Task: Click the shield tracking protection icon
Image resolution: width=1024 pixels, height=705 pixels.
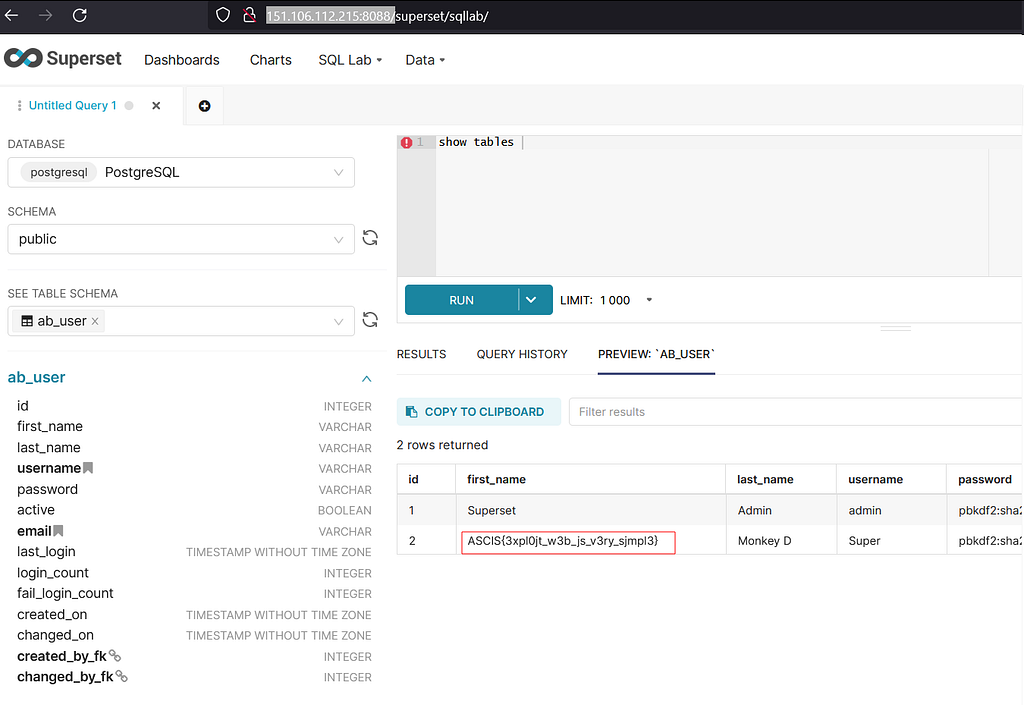Action: (223, 15)
